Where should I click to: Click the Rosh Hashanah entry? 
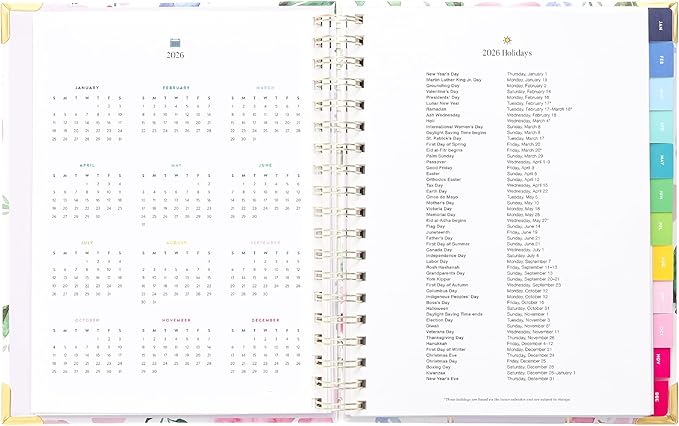[442, 268]
